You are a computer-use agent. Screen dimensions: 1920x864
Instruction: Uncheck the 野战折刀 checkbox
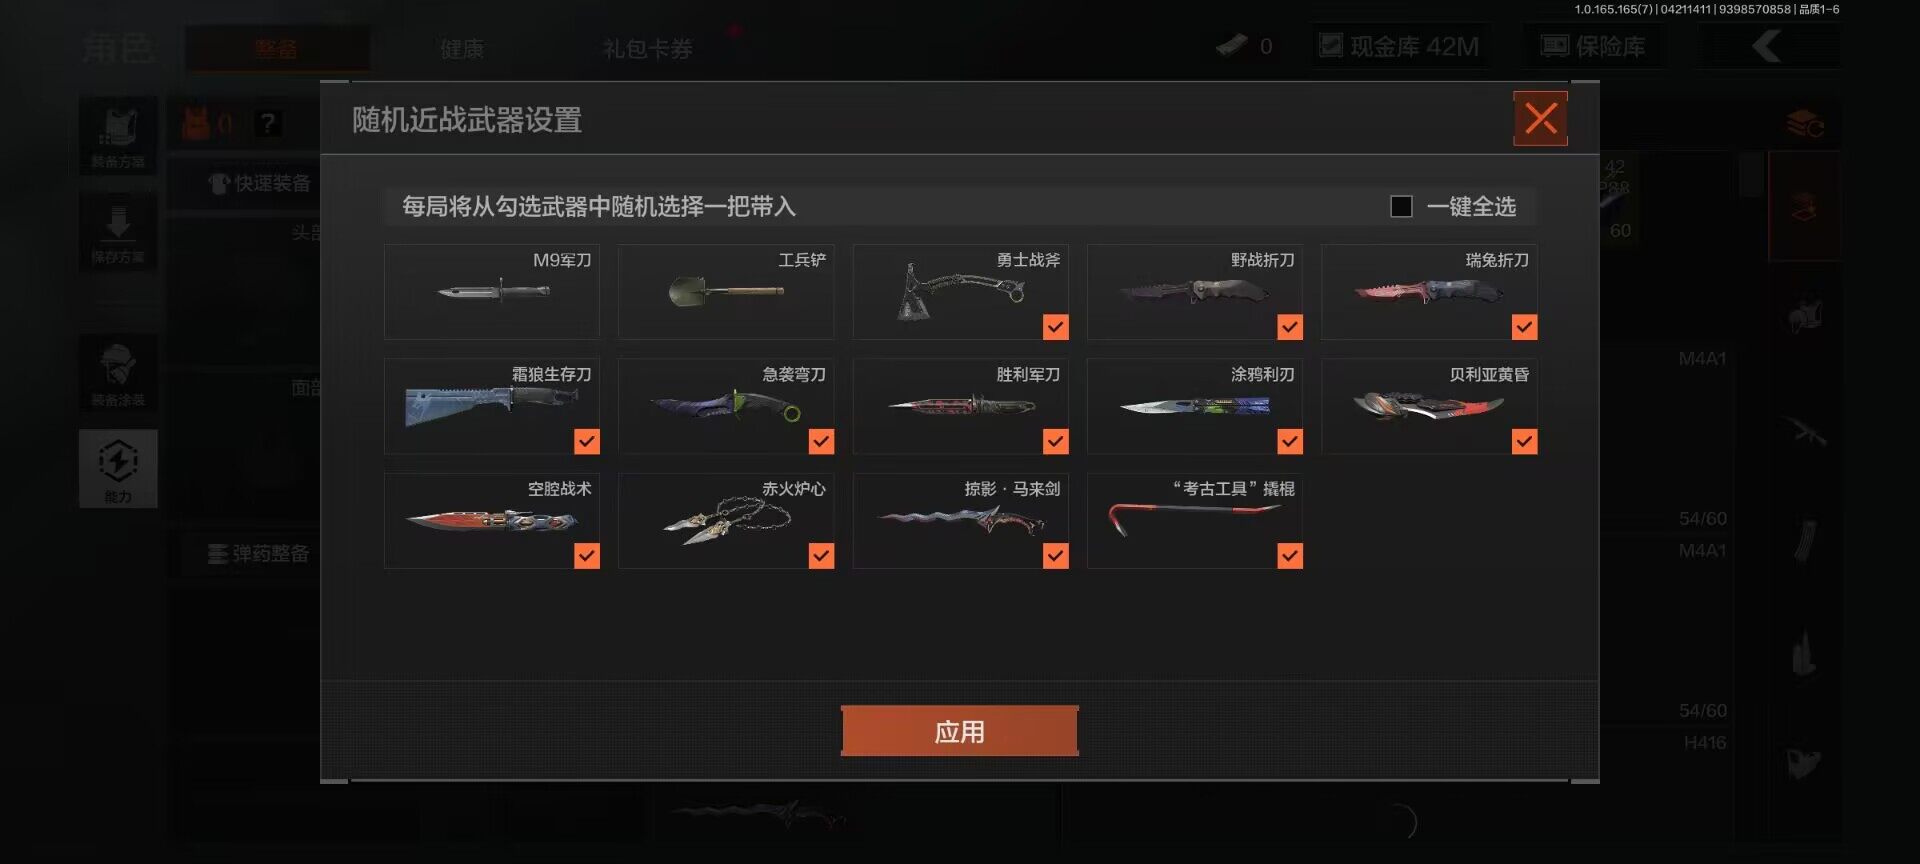(1290, 327)
